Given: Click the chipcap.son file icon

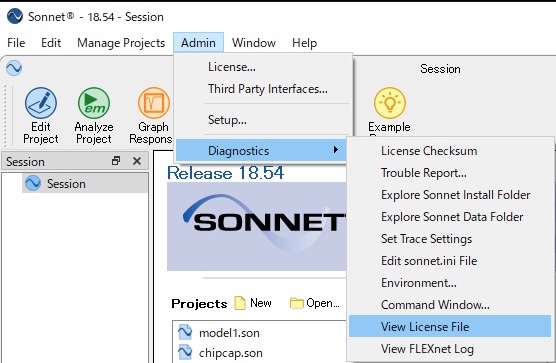Looking at the screenshot, I should (x=185, y=352).
